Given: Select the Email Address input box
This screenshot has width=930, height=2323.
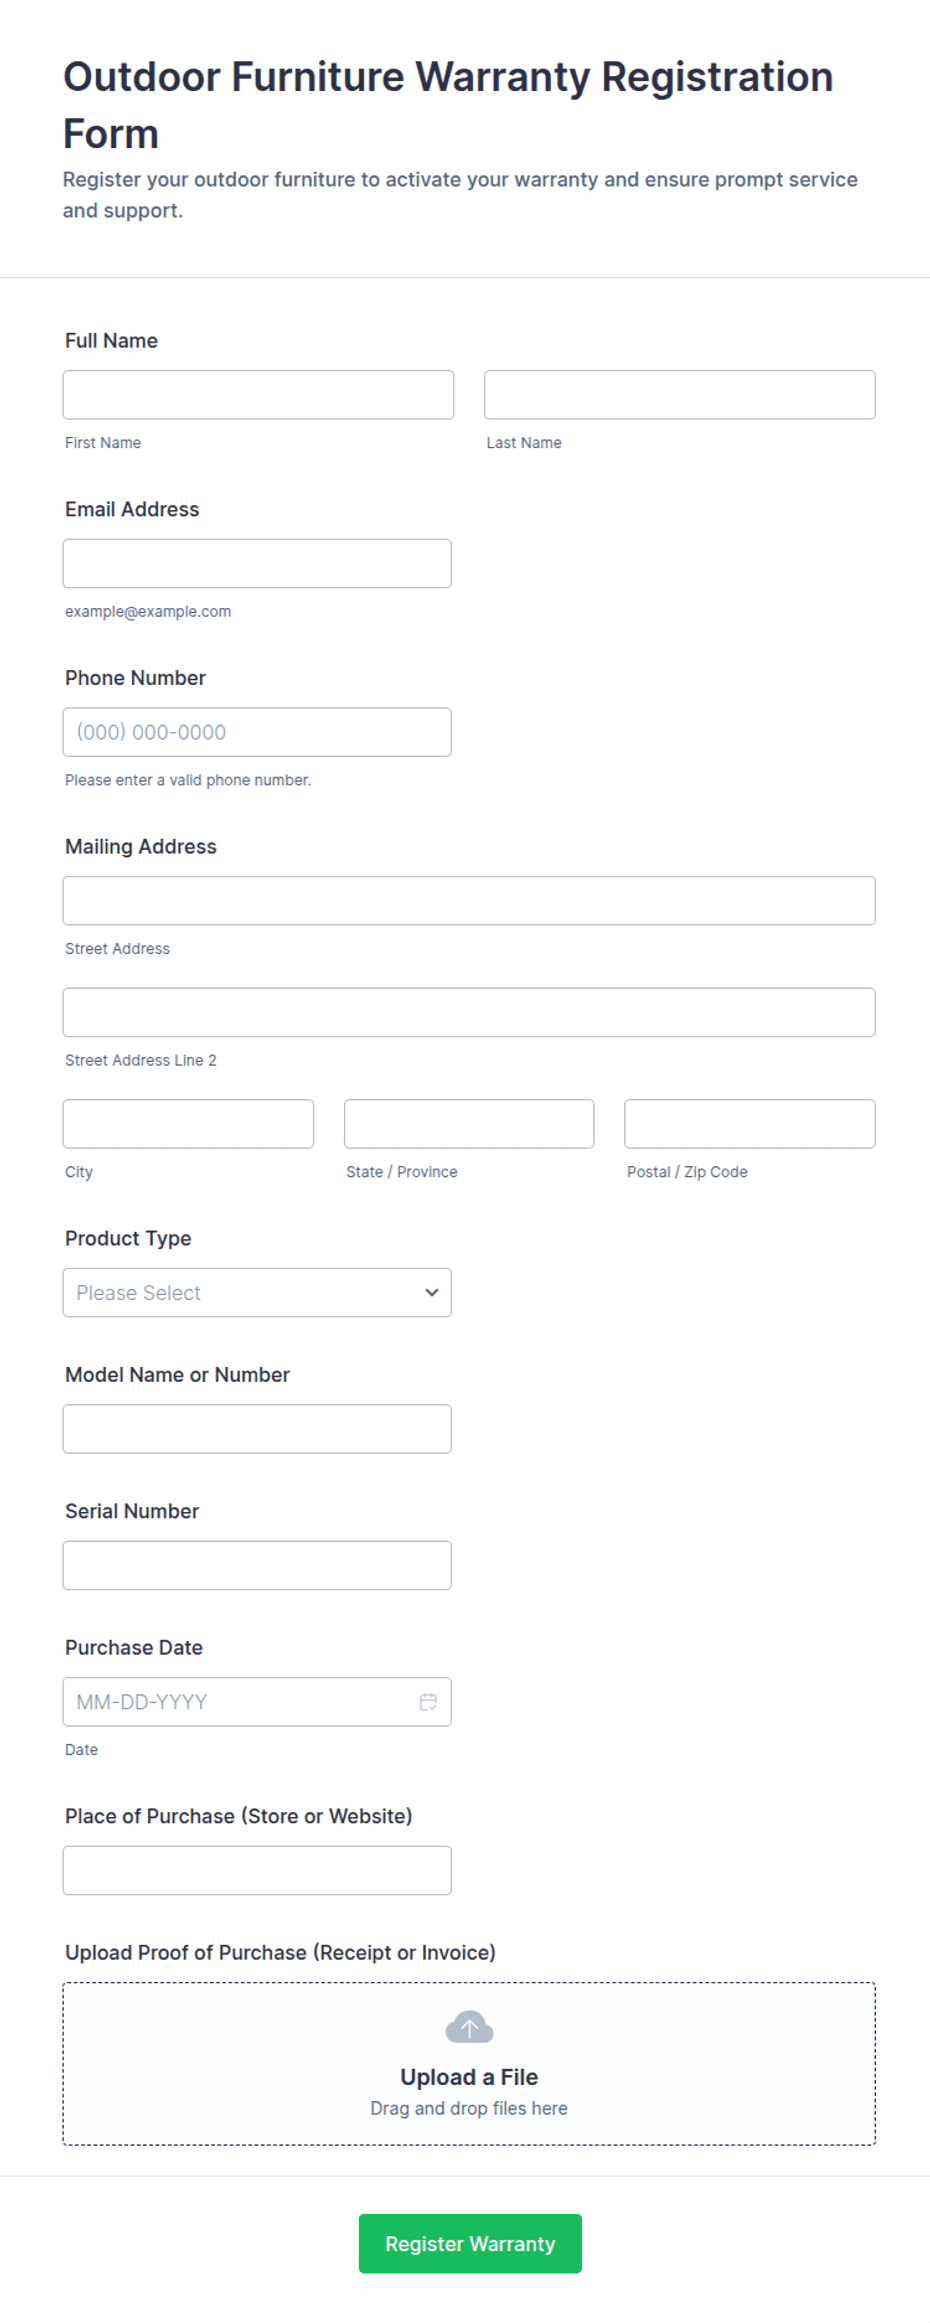Looking at the screenshot, I should pos(257,563).
